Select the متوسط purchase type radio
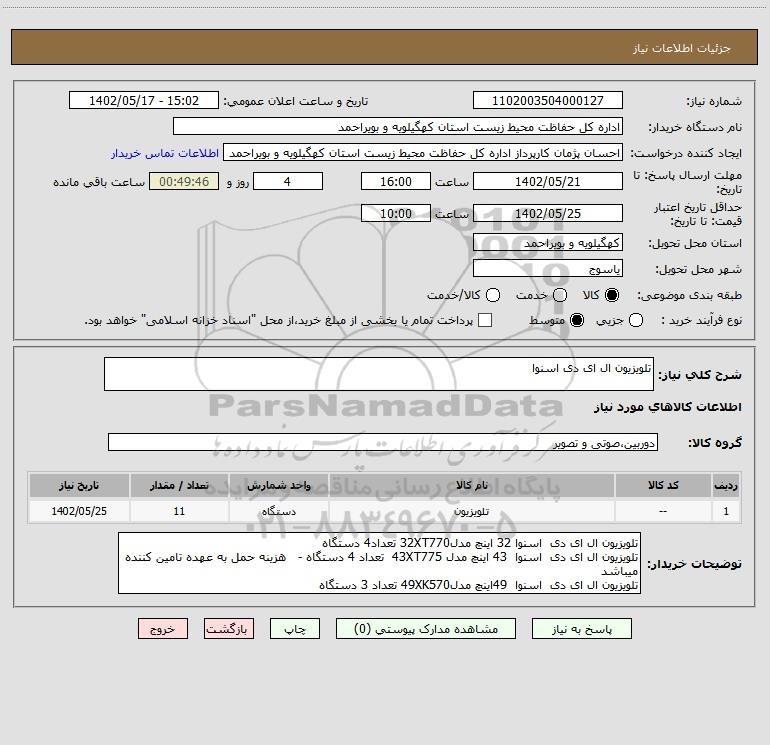Image resolution: width=770 pixels, height=745 pixels. point(577,321)
